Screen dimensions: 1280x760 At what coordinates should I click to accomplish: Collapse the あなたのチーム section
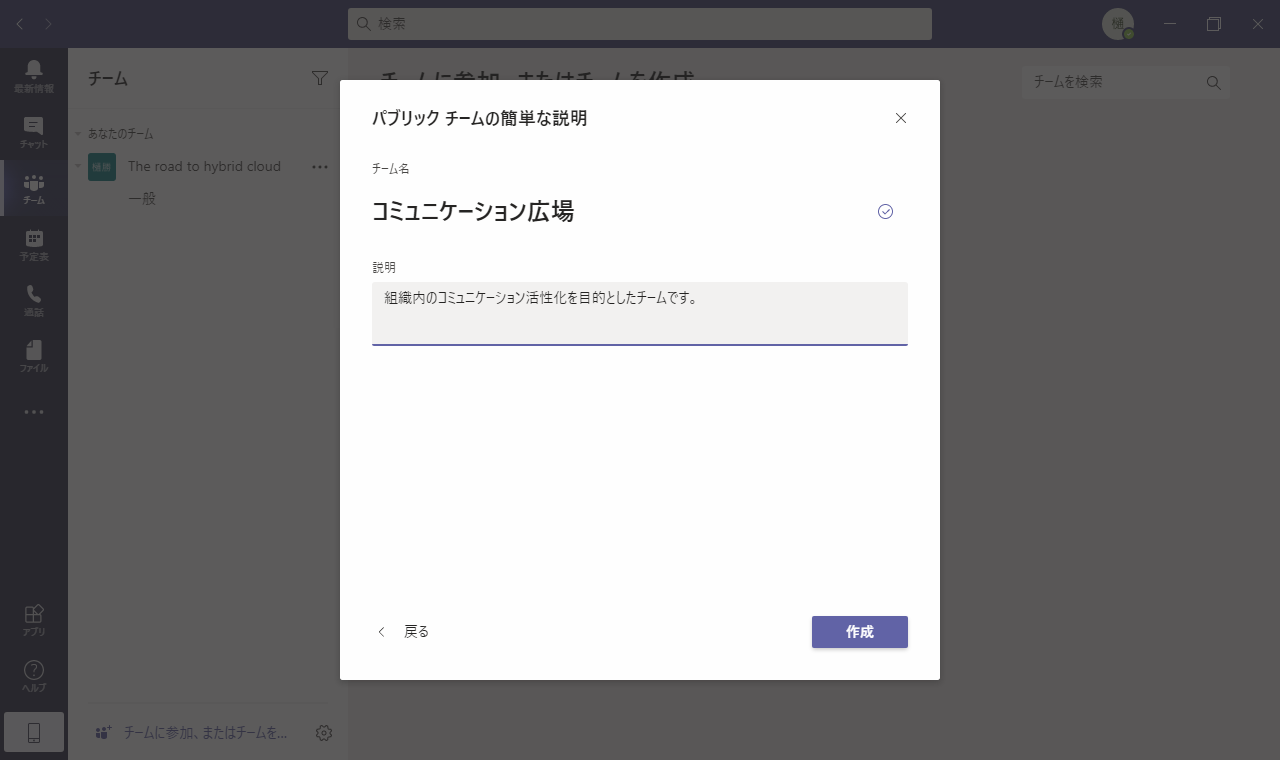point(78,134)
